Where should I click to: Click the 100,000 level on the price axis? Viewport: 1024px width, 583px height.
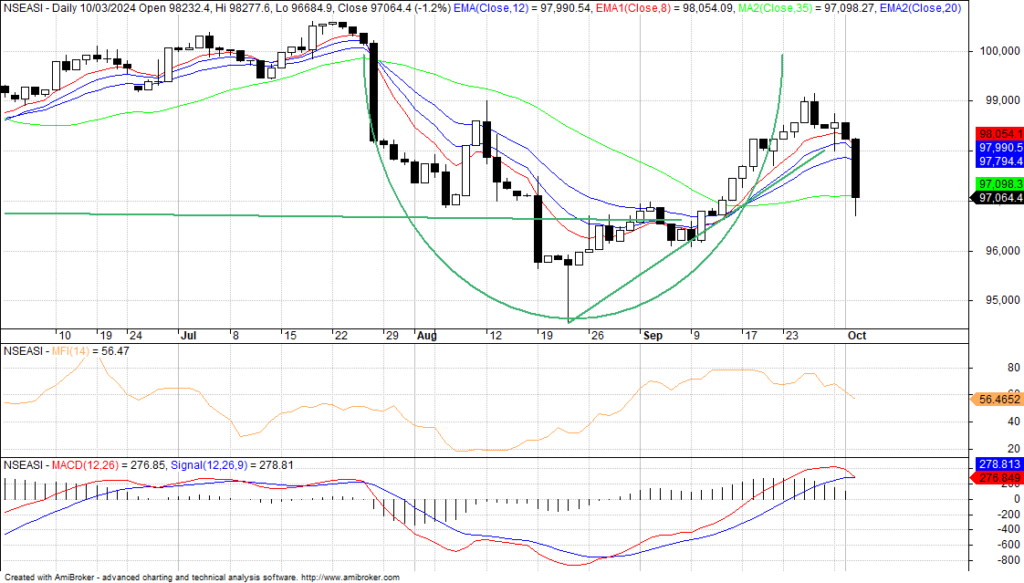997,50
